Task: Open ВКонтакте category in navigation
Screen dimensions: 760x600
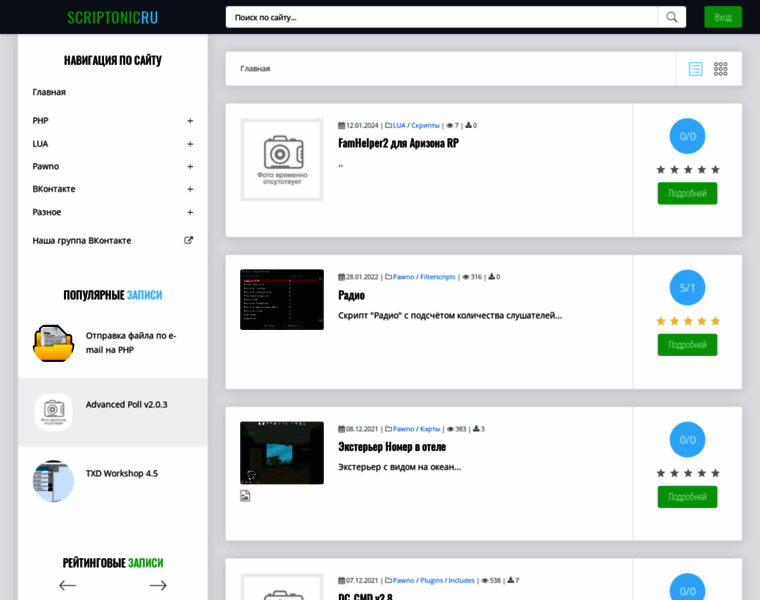Action: coord(54,189)
